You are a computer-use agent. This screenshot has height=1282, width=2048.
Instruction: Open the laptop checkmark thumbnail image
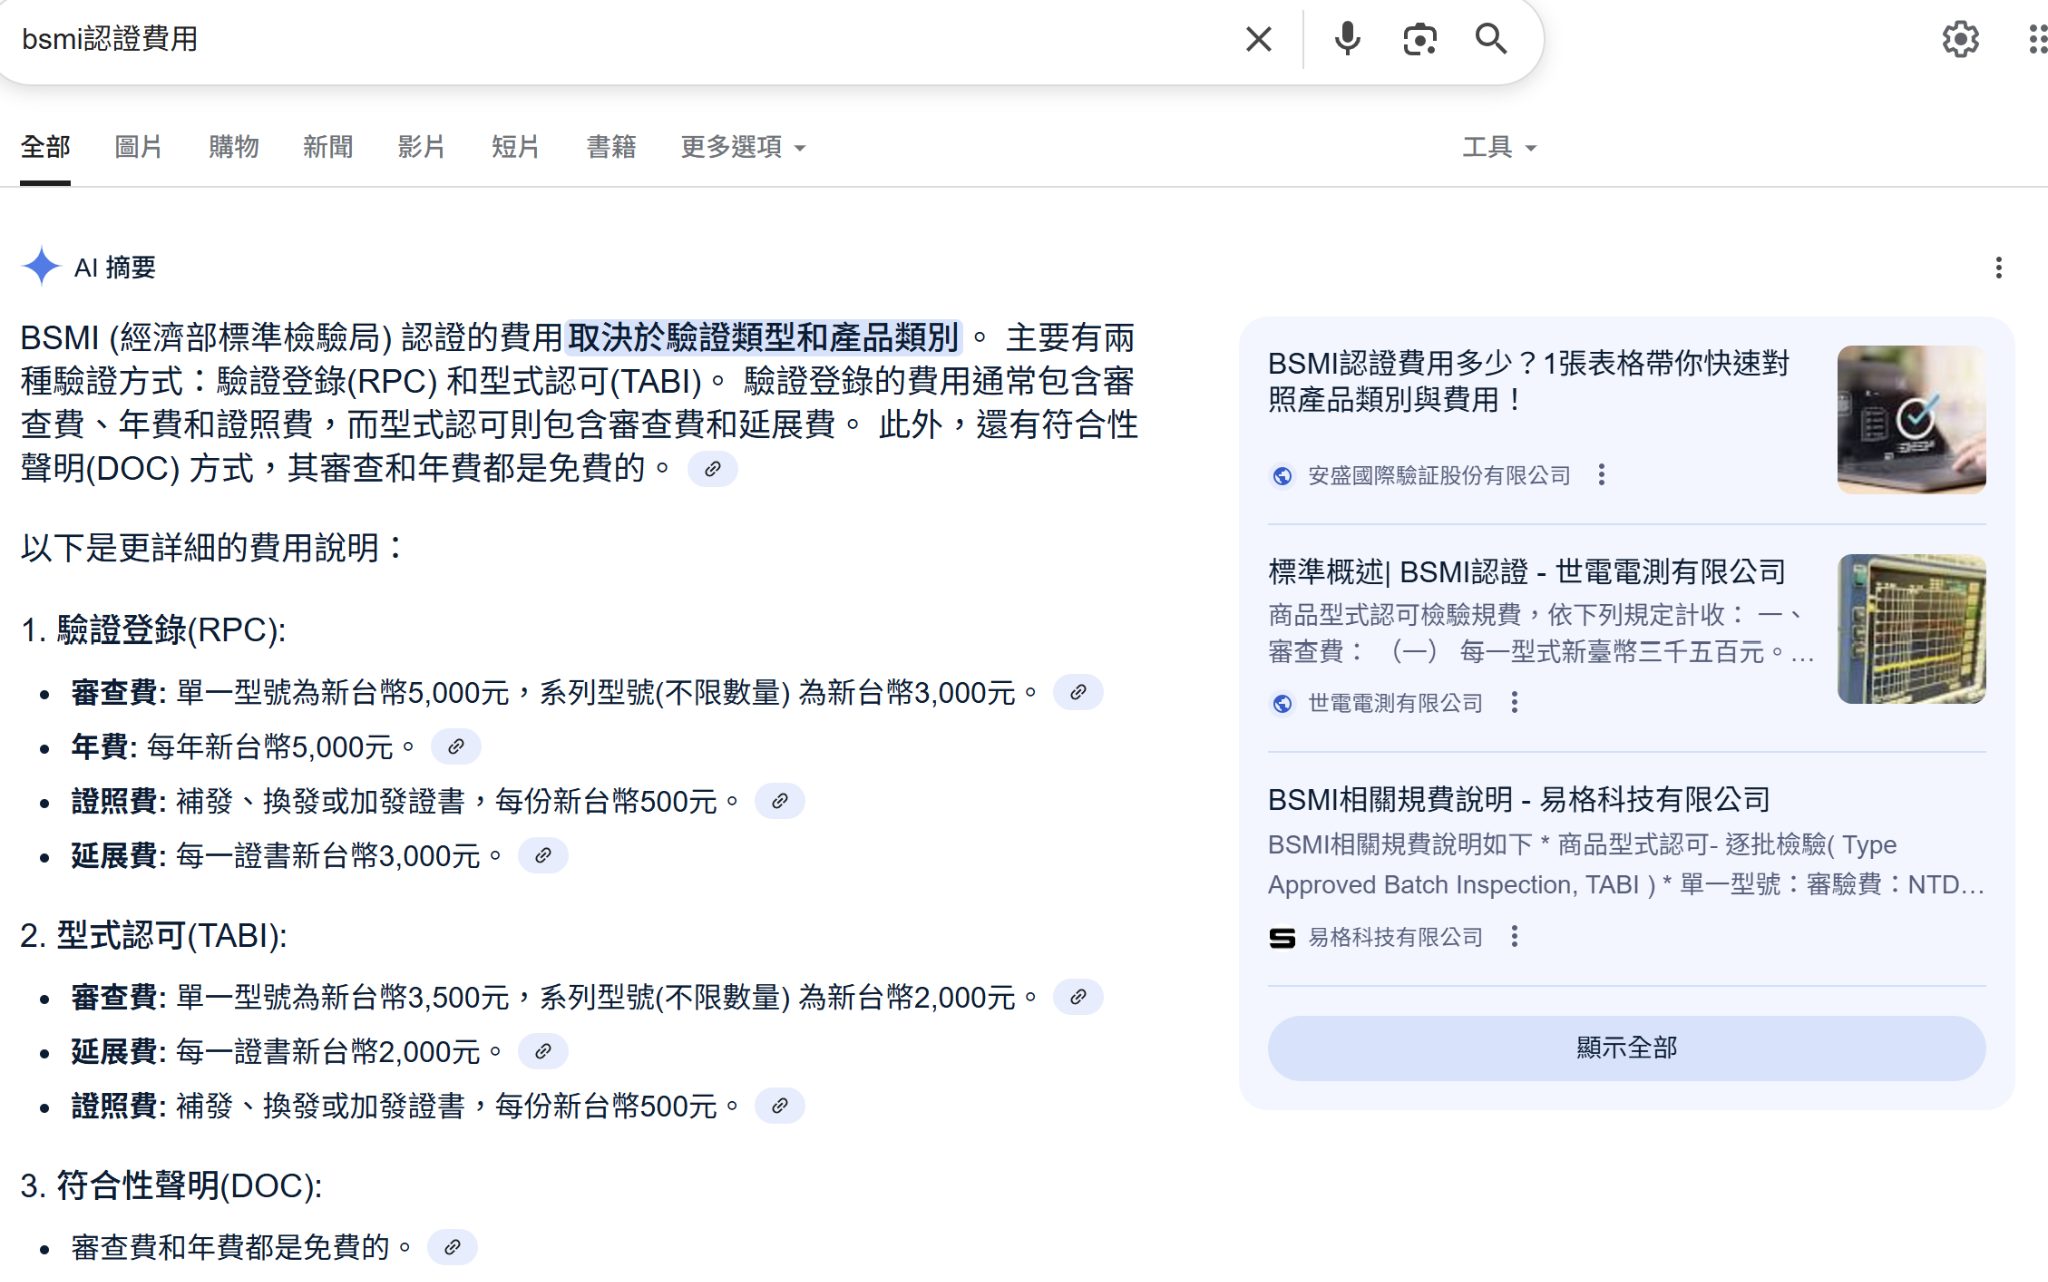pyautogui.click(x=1911, y=420)
